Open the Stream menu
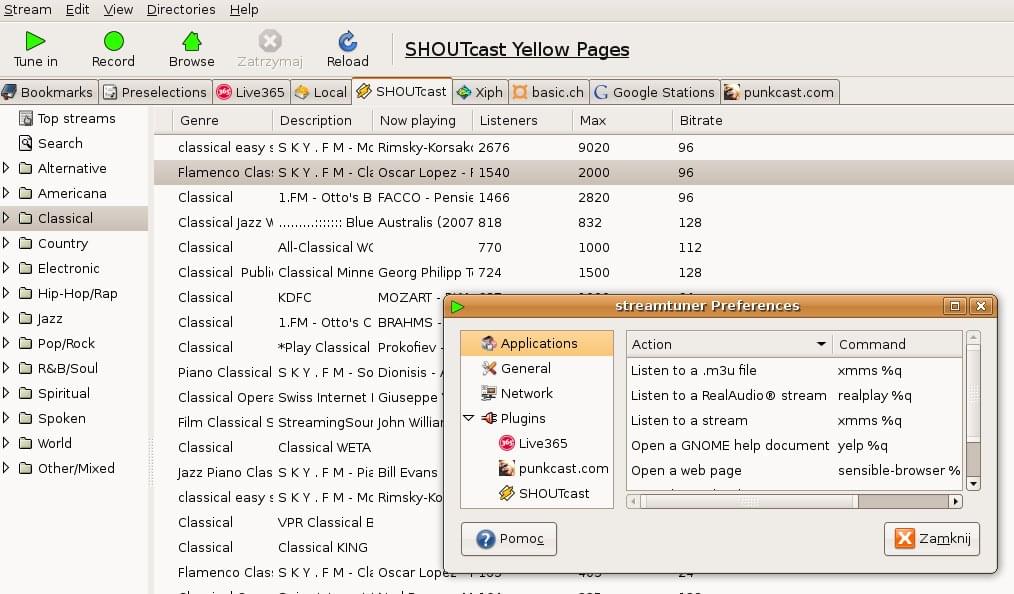Viewport: 1014px width, 594px height. pyautogui.click(x=28, y=10)
